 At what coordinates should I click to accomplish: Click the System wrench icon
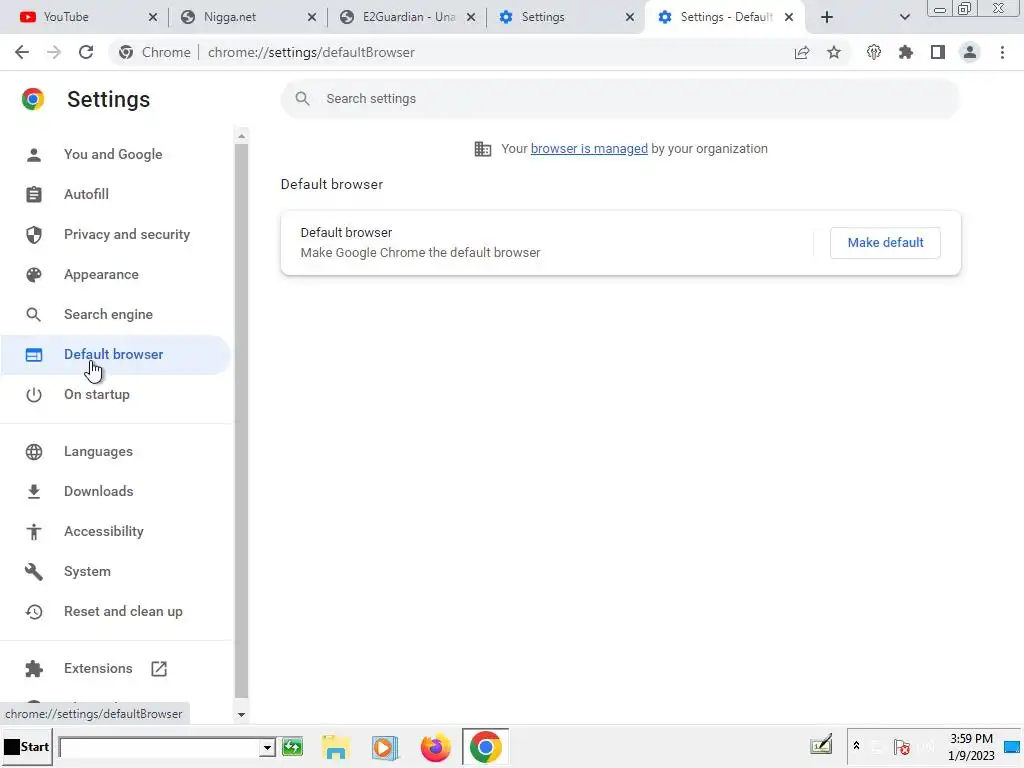click(34, 572)
